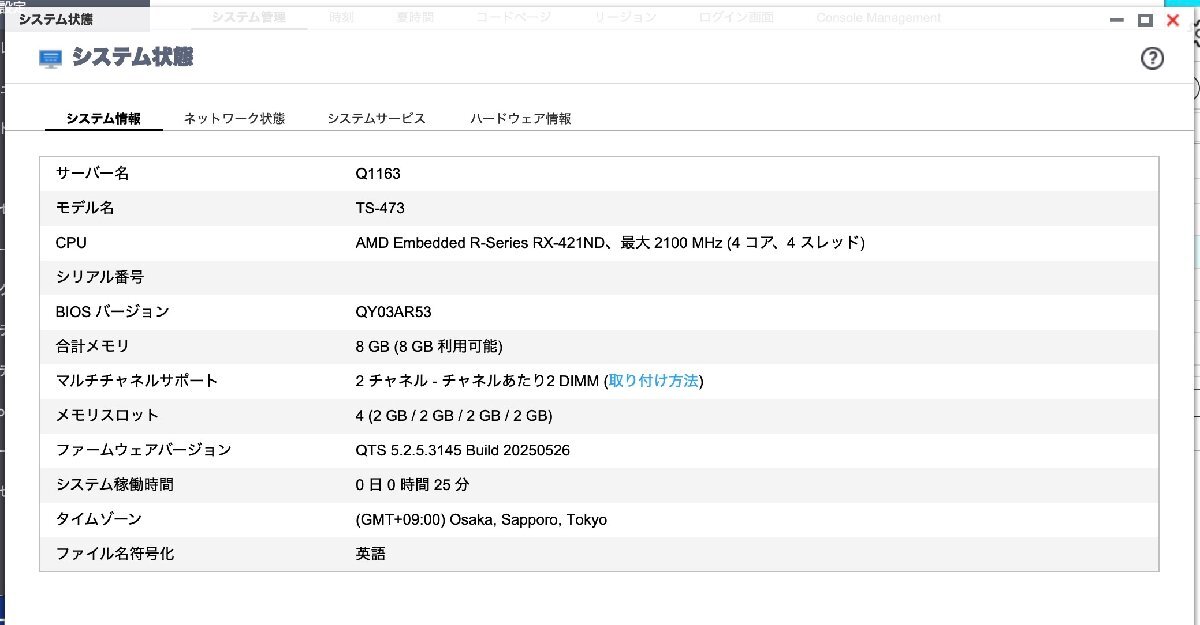The height and width of the screenshot is (625, 1200).
Task: Open Console Management tab in background window
Action: 878,17
